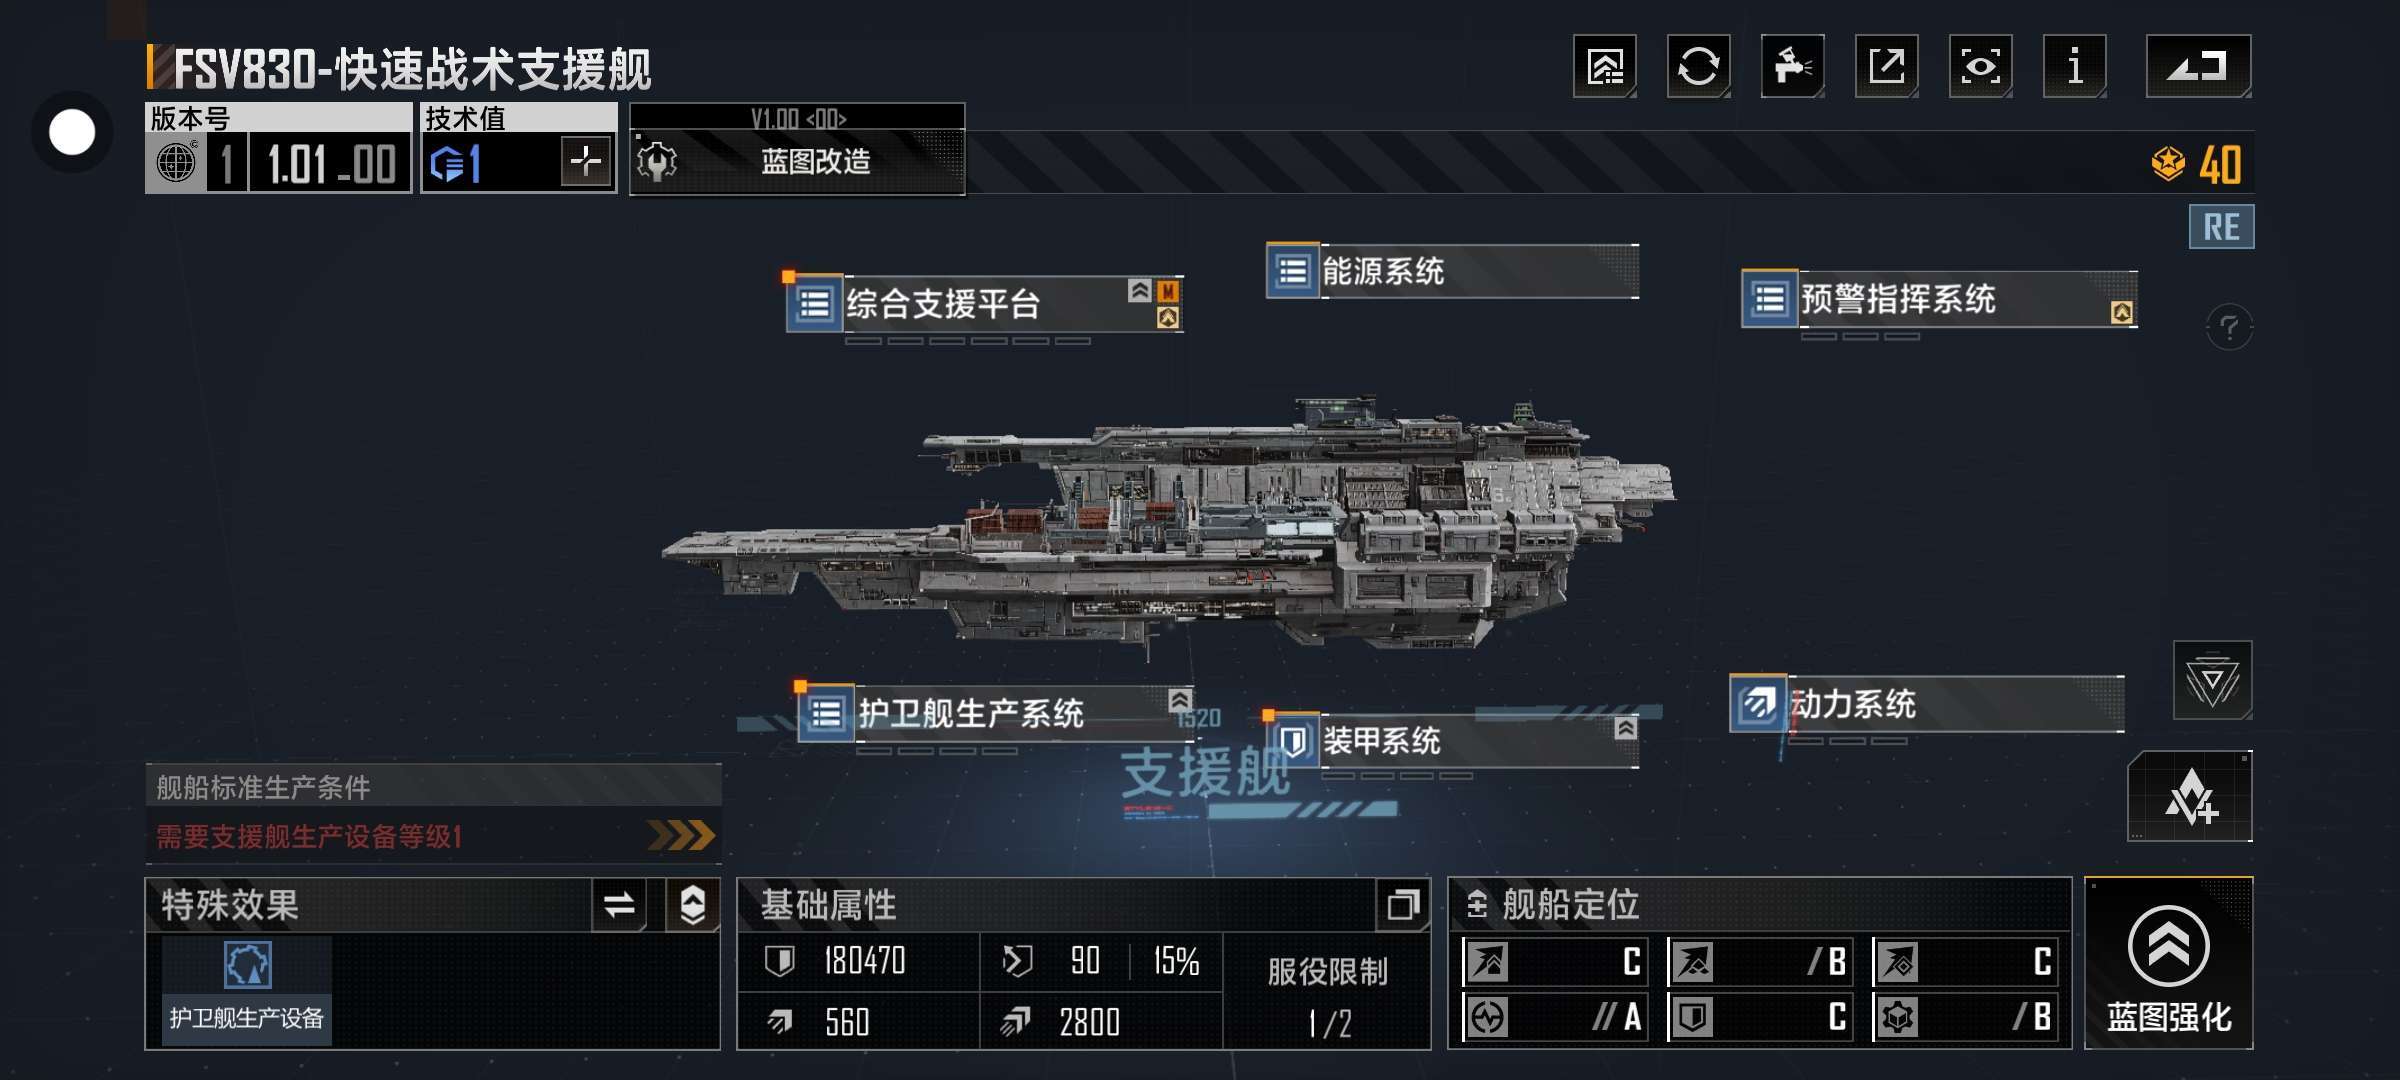2400x1080 pixels.
Task: Select the 能源系统 module entry
Action: click(x=1452, y=271)
